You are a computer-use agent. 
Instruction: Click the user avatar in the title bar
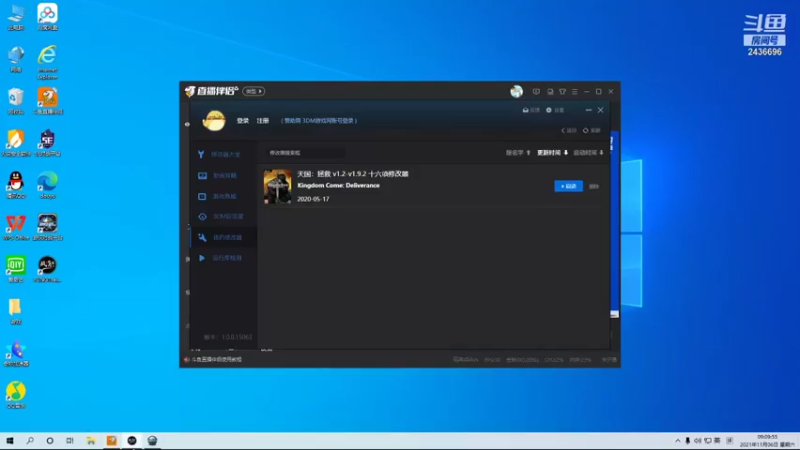516,91
